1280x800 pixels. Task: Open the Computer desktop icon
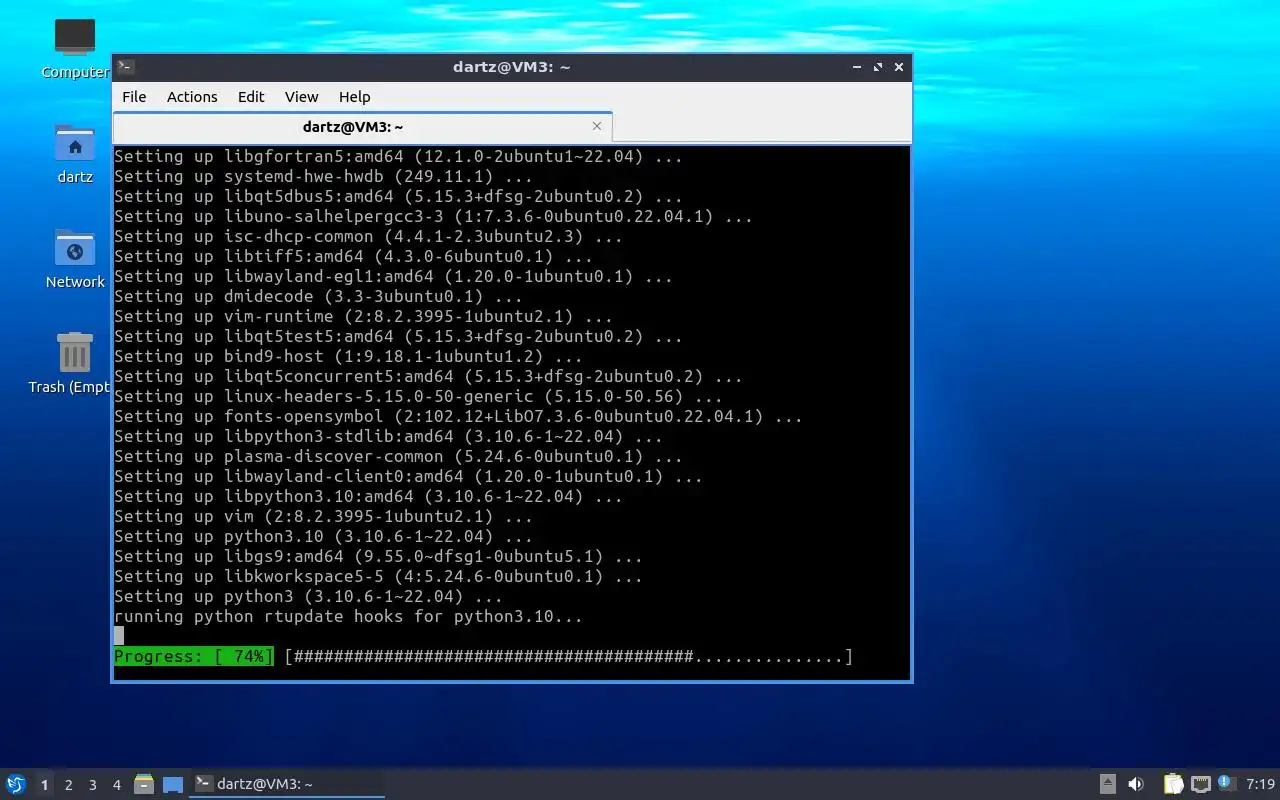point(75,49)
